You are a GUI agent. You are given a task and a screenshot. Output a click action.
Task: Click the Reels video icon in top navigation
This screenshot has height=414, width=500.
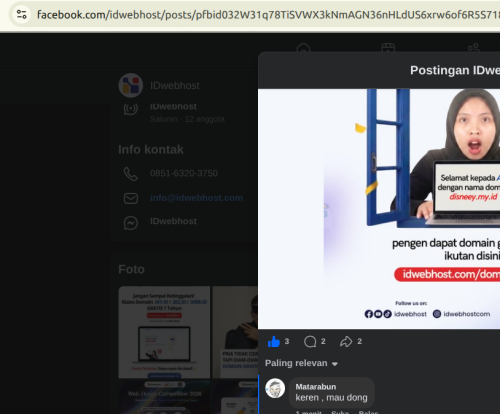[x=388, y=48]
